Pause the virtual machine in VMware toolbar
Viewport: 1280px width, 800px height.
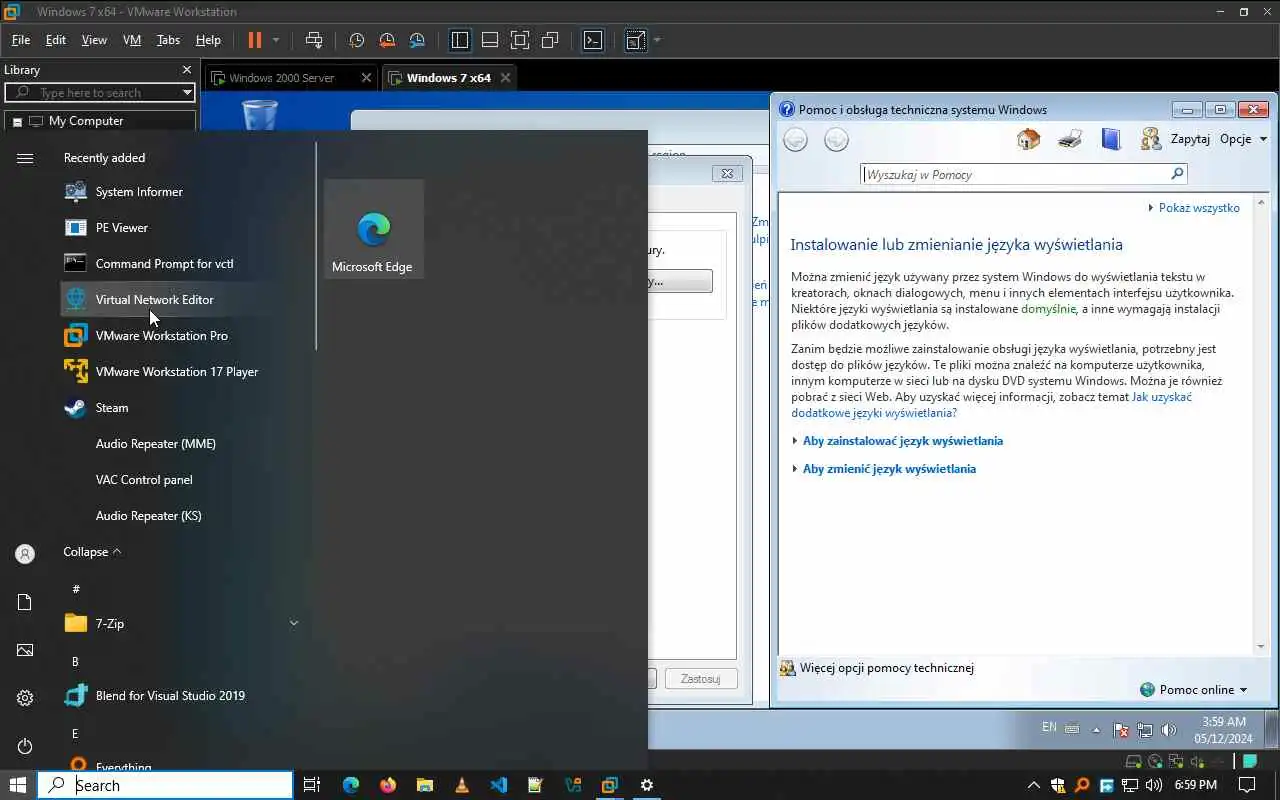coord(254,40)
